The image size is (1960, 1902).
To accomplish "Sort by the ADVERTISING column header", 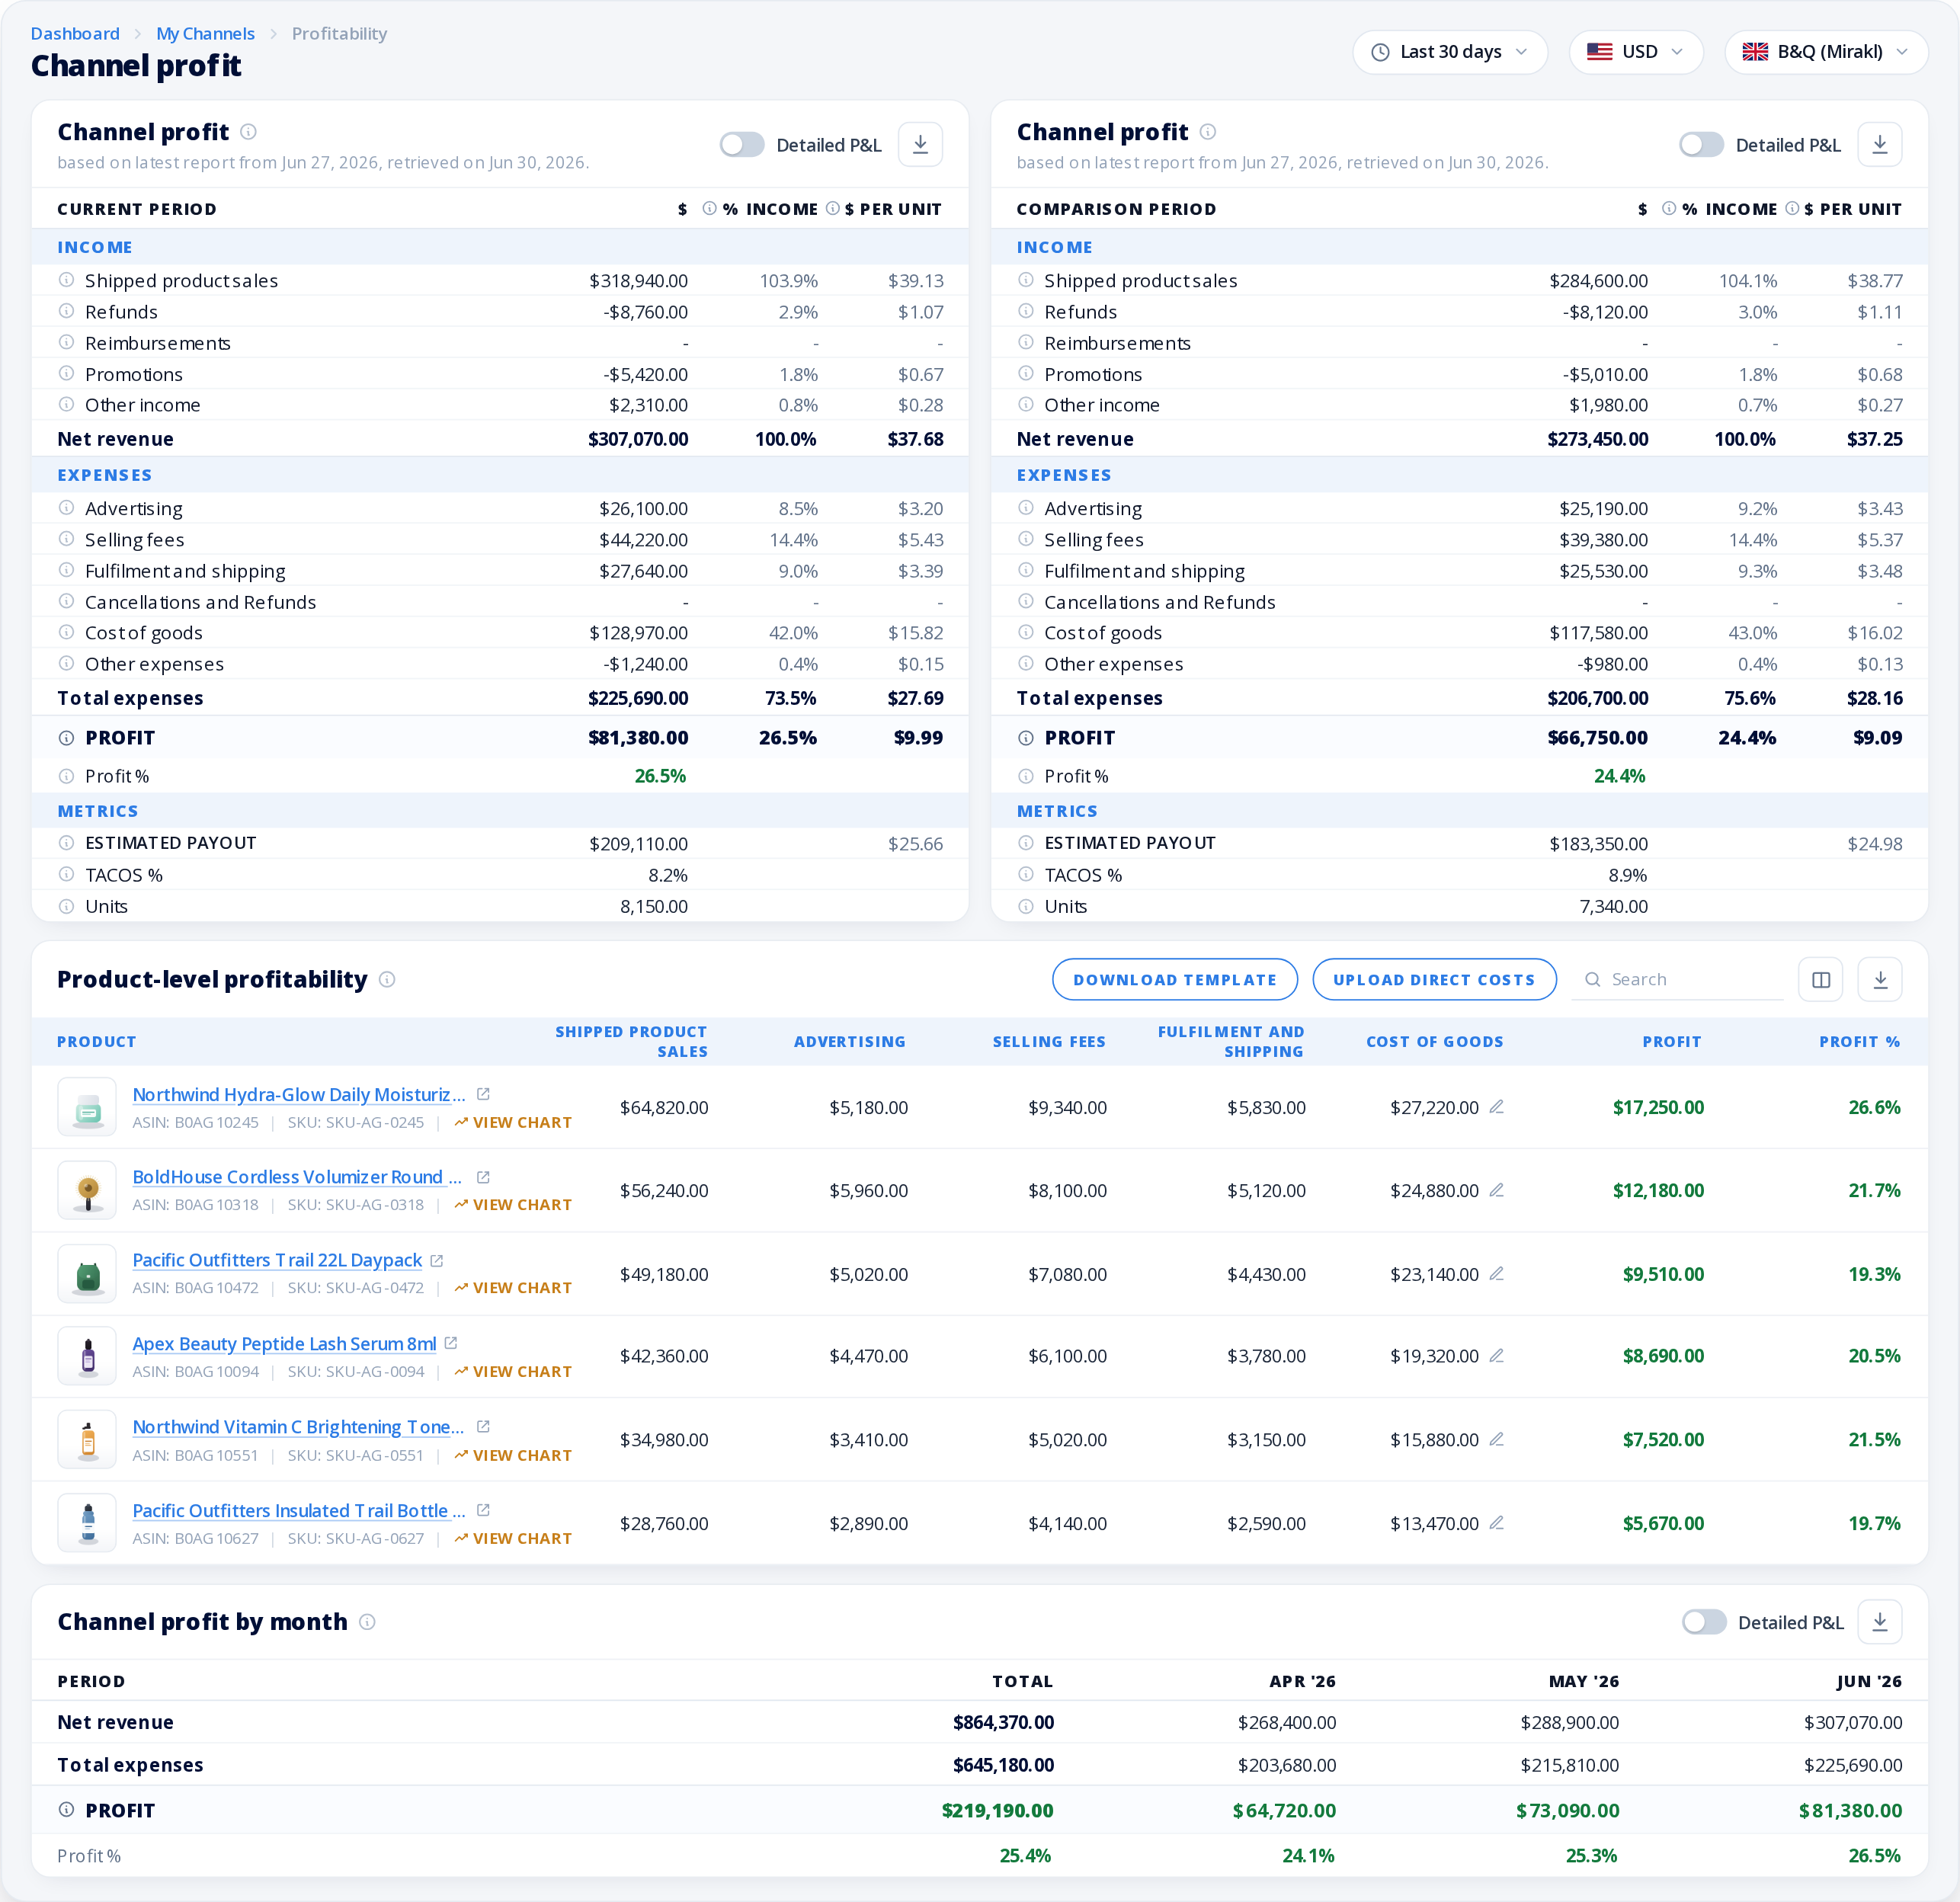I will (850, 1041).
